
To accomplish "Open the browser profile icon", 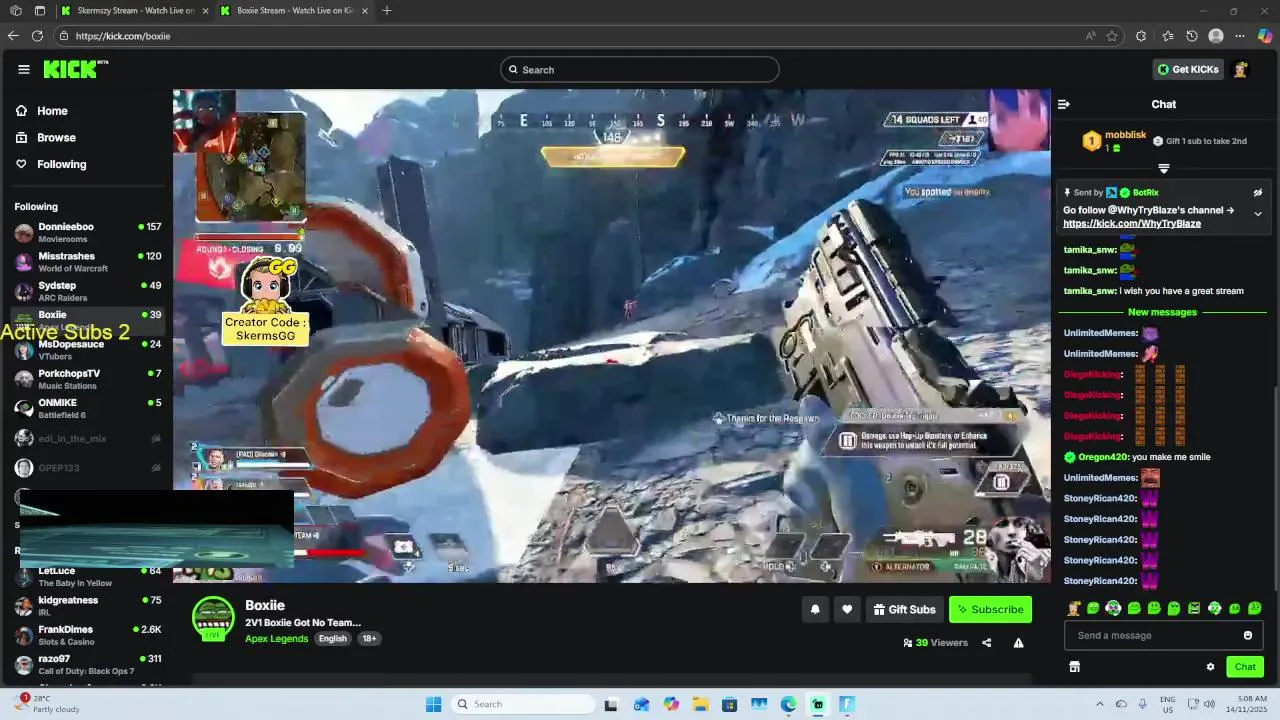I will (1216, 36).
